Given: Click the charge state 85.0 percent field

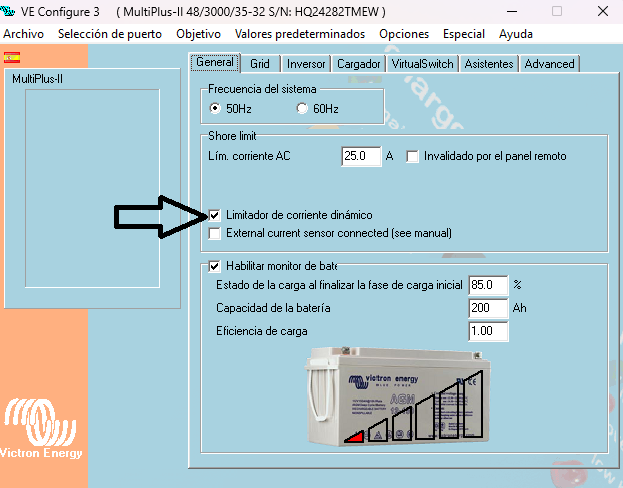Looking at the screenshot, I should pyautogui.click(x=488, y=285).
